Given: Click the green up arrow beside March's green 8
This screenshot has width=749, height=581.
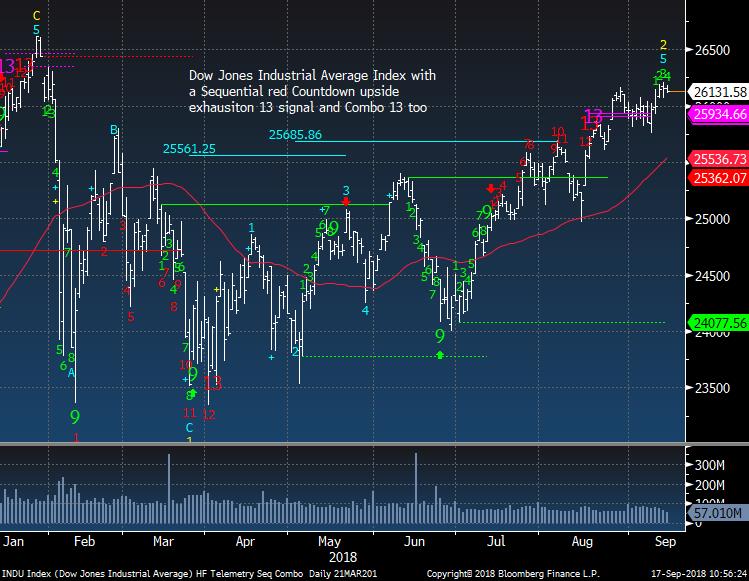Looking at the screenshot, I should click(x=193, y=393).
